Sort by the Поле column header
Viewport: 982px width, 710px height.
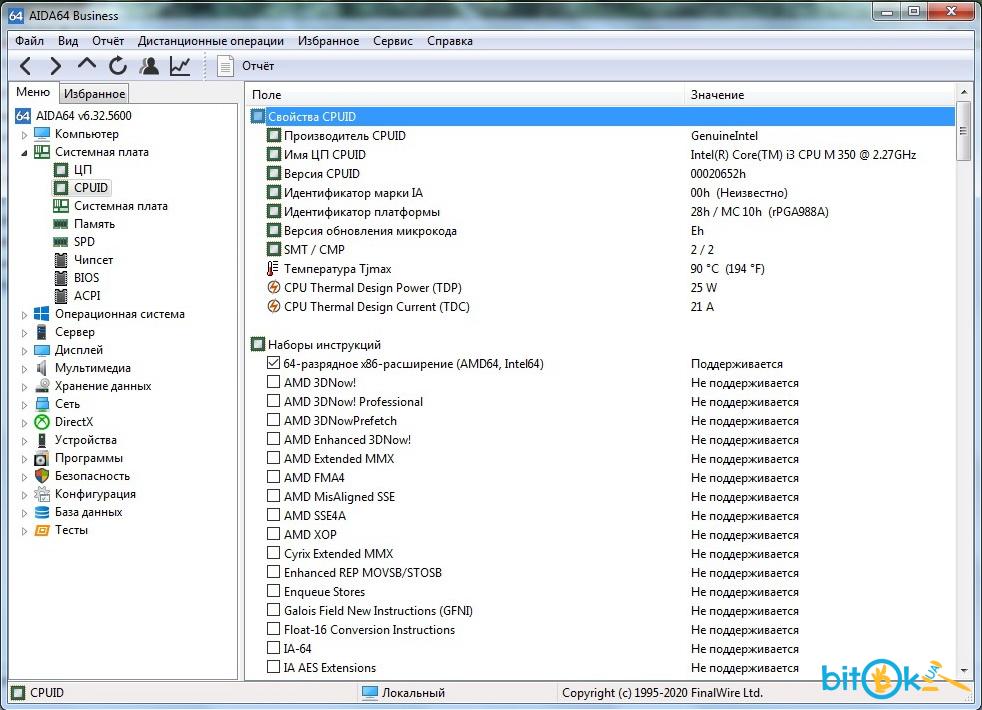click(x=465, y=95)
